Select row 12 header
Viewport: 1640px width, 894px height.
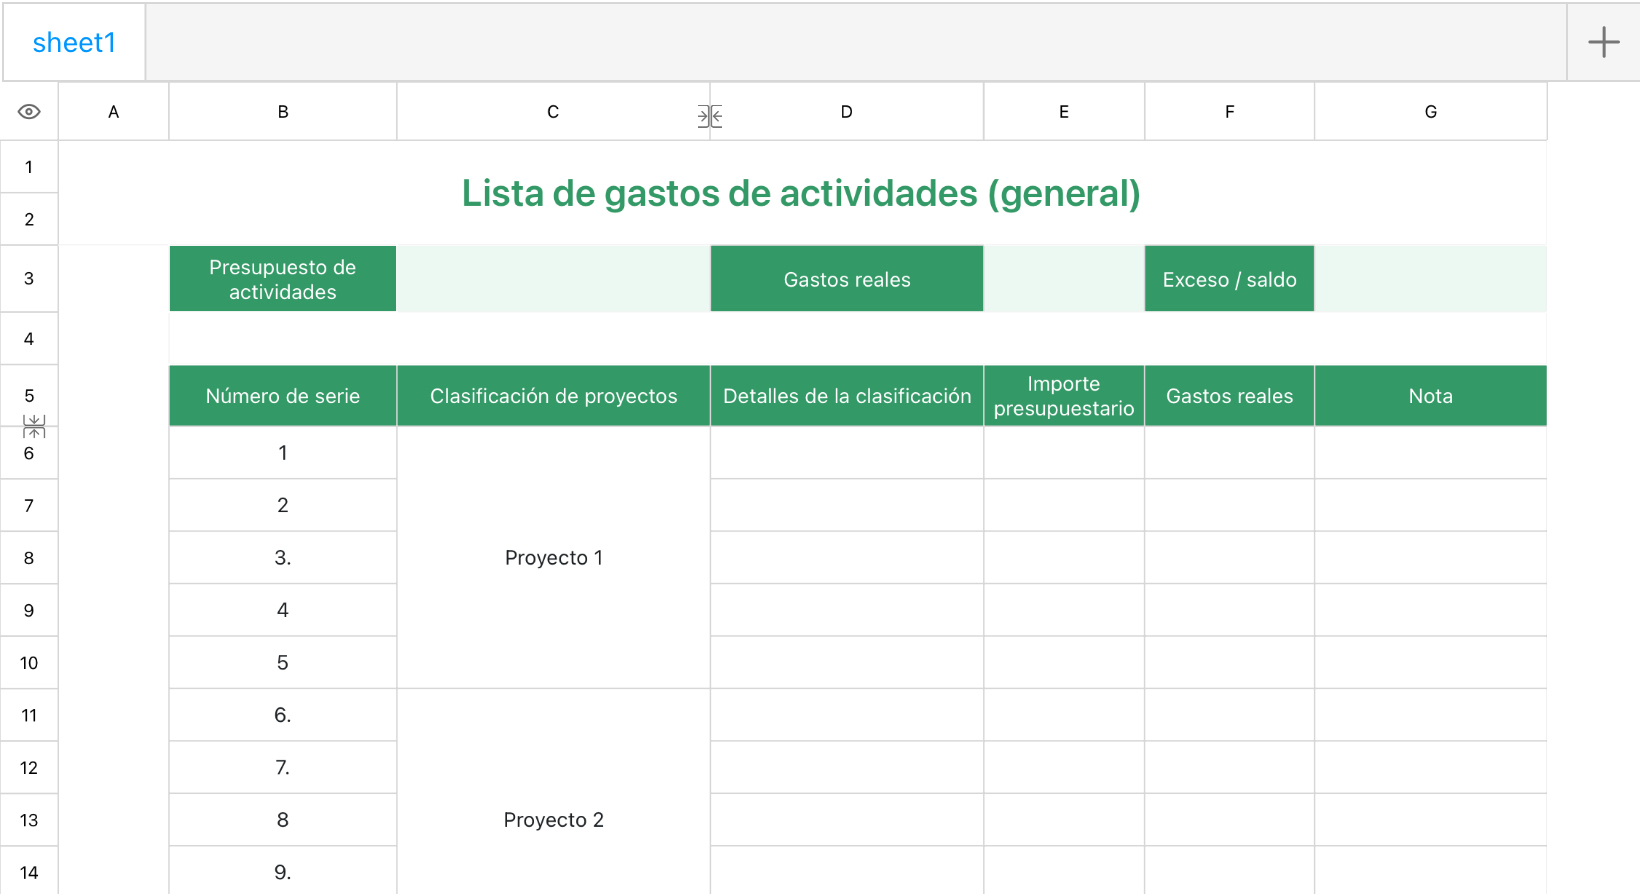click(29, 768)
